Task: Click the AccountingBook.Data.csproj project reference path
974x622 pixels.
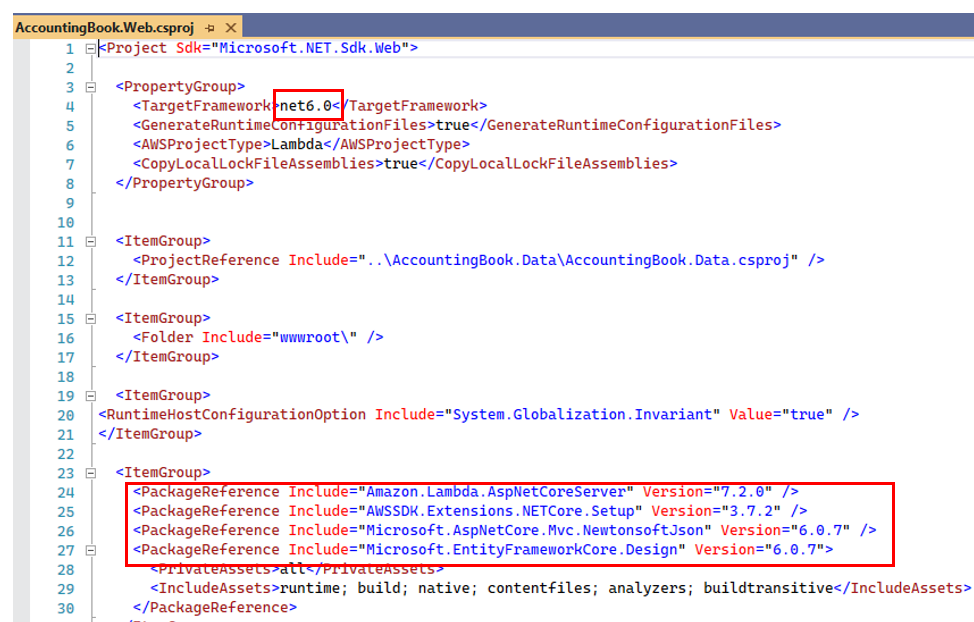Action: coord(578,260)
